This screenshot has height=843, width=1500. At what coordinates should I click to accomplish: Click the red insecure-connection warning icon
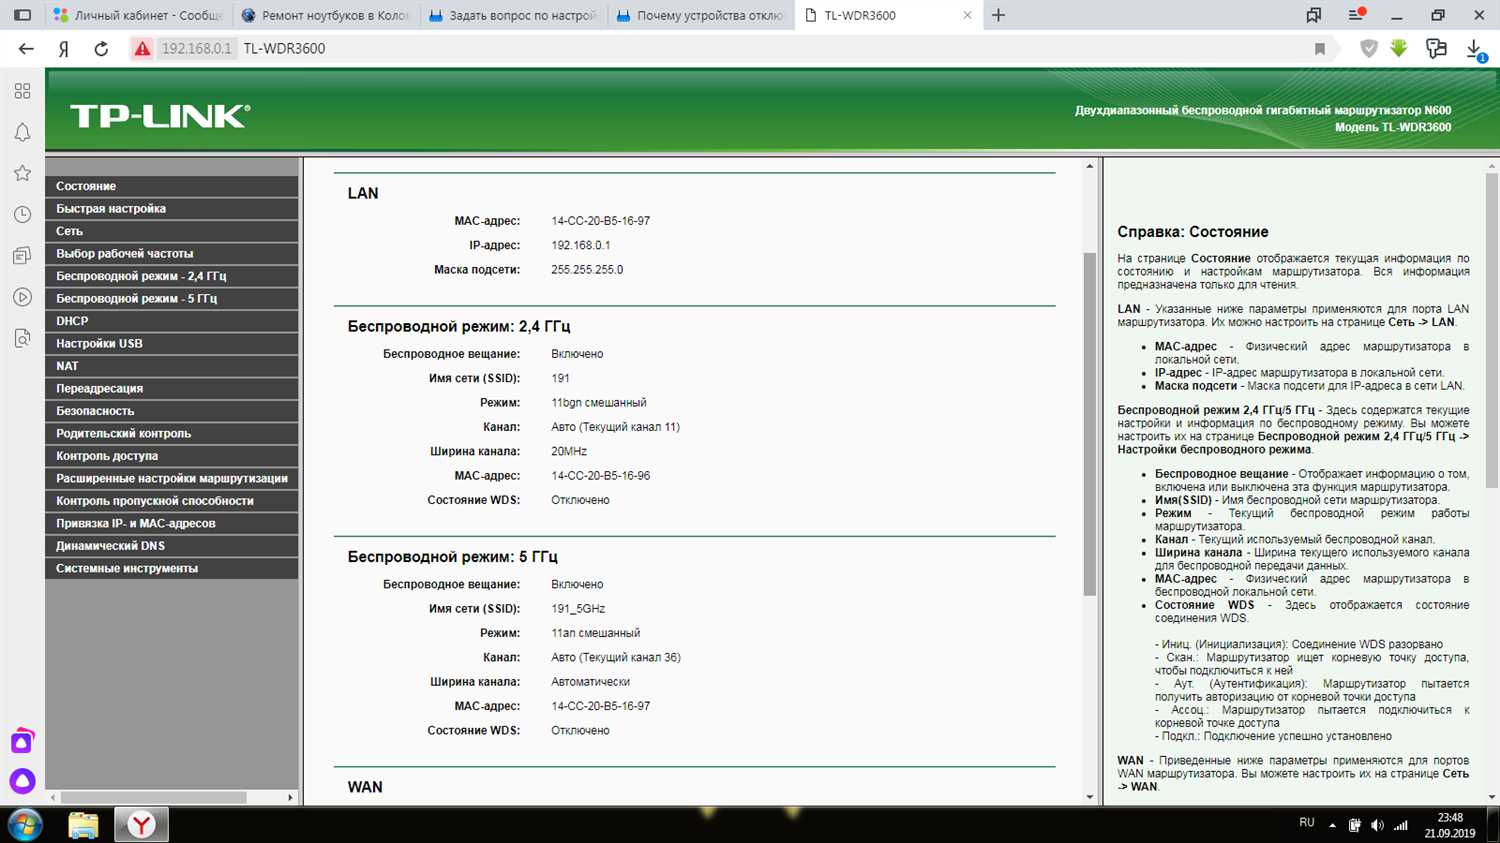click(142, 48)
